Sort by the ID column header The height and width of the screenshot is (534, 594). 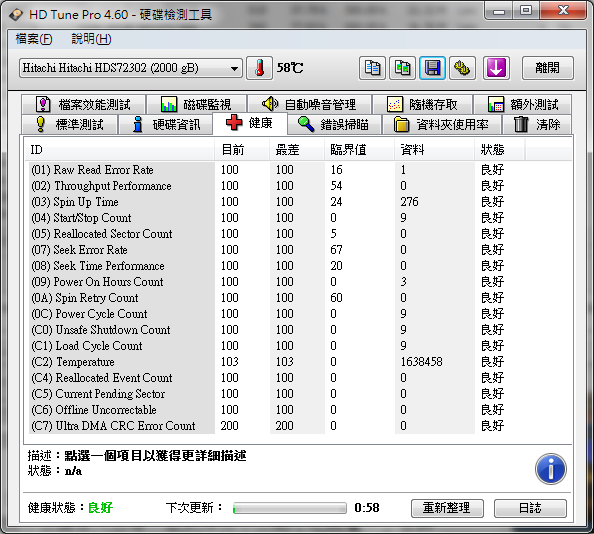(x=120, y=150)
